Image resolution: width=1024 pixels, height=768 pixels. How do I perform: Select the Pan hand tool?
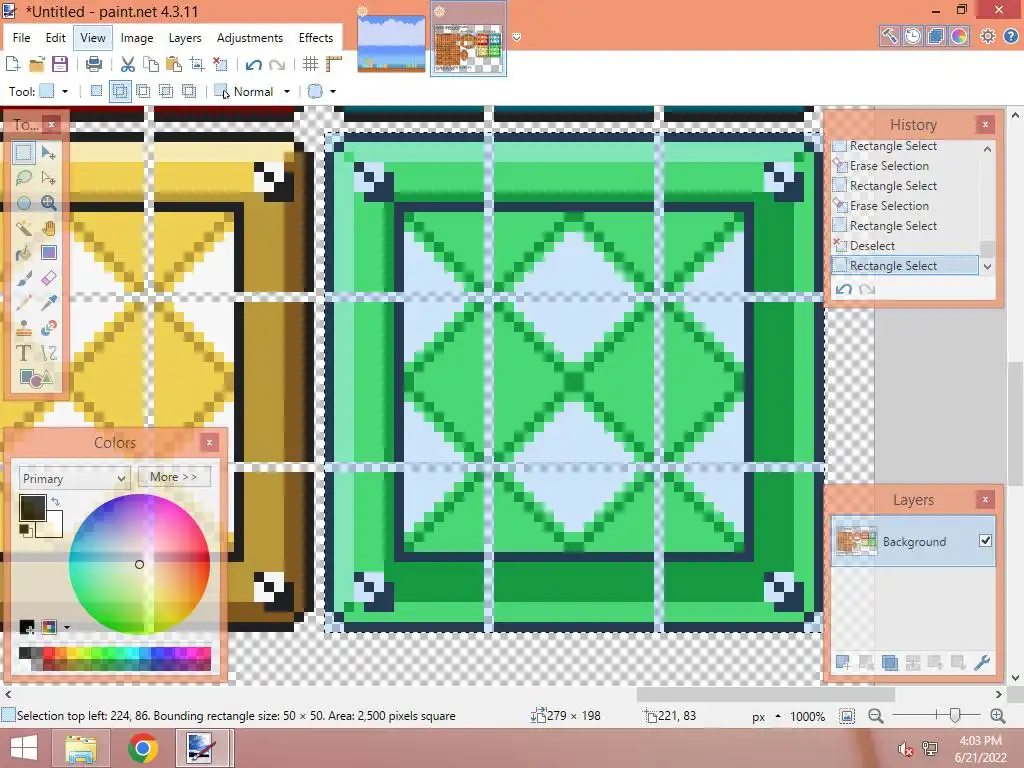(x=48, y=228)
